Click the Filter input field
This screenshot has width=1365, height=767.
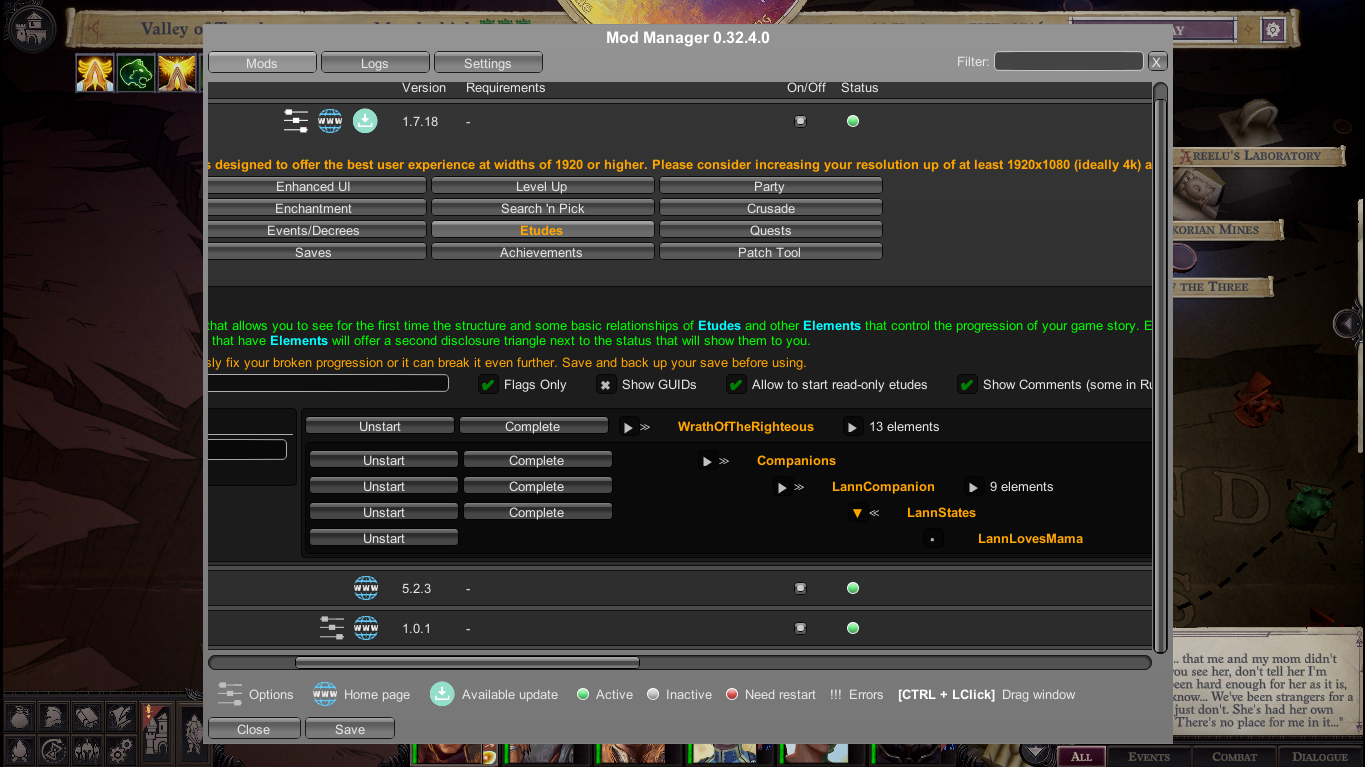[1068, 61]
